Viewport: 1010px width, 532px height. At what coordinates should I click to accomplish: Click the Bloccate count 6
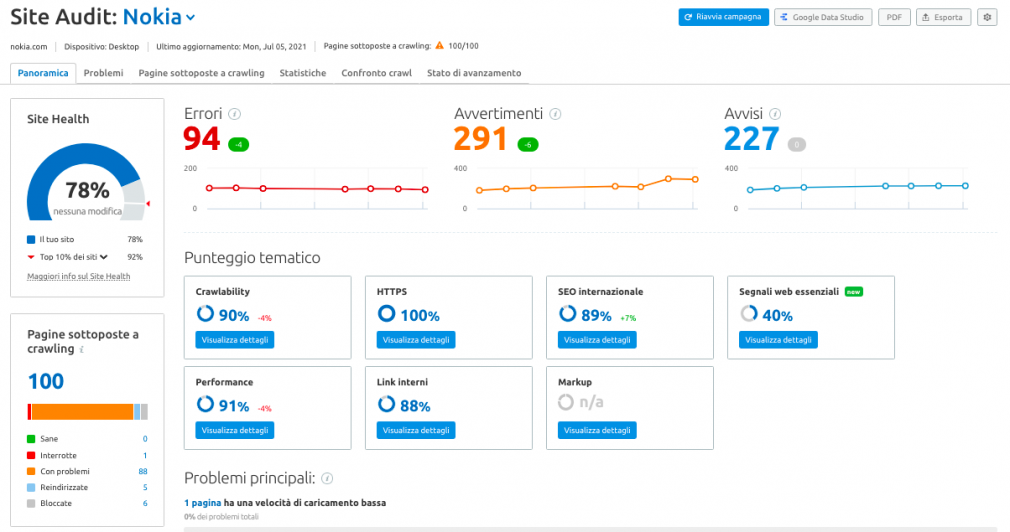tap(145, 504)
